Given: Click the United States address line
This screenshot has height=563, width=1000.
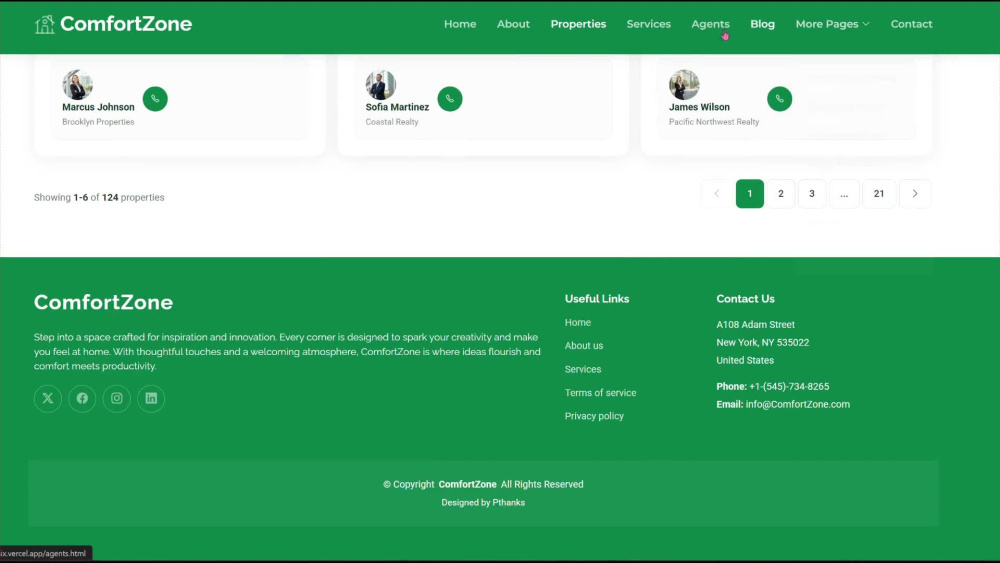Looking at the screenshot, I should pyautogui.click(x=745, y=360).
